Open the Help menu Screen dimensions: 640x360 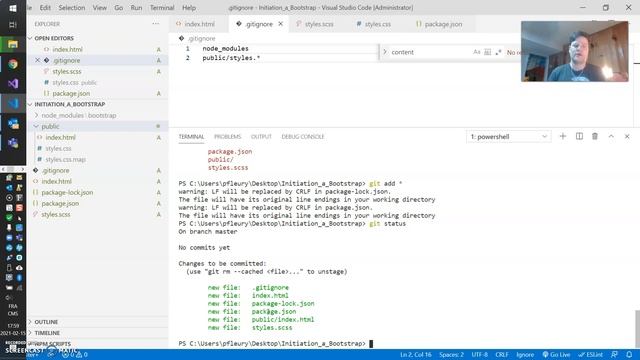(x=189, y=8)
